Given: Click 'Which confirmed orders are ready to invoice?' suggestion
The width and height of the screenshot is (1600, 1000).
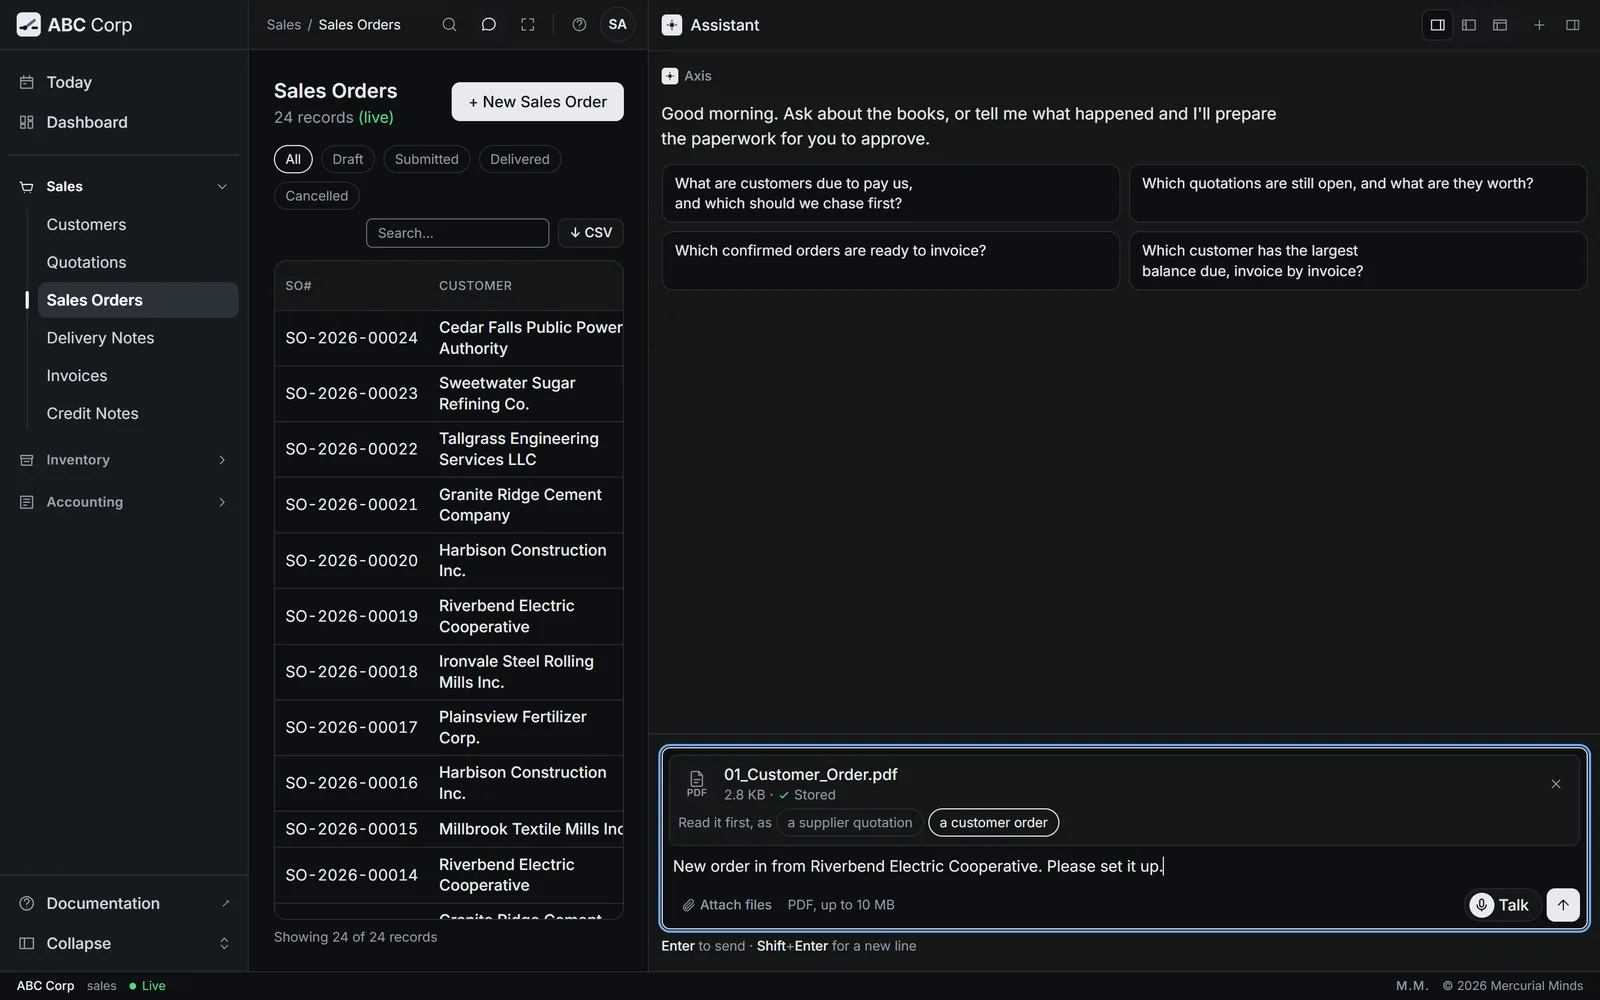Looking at the screenshot, I should (890, 261).
